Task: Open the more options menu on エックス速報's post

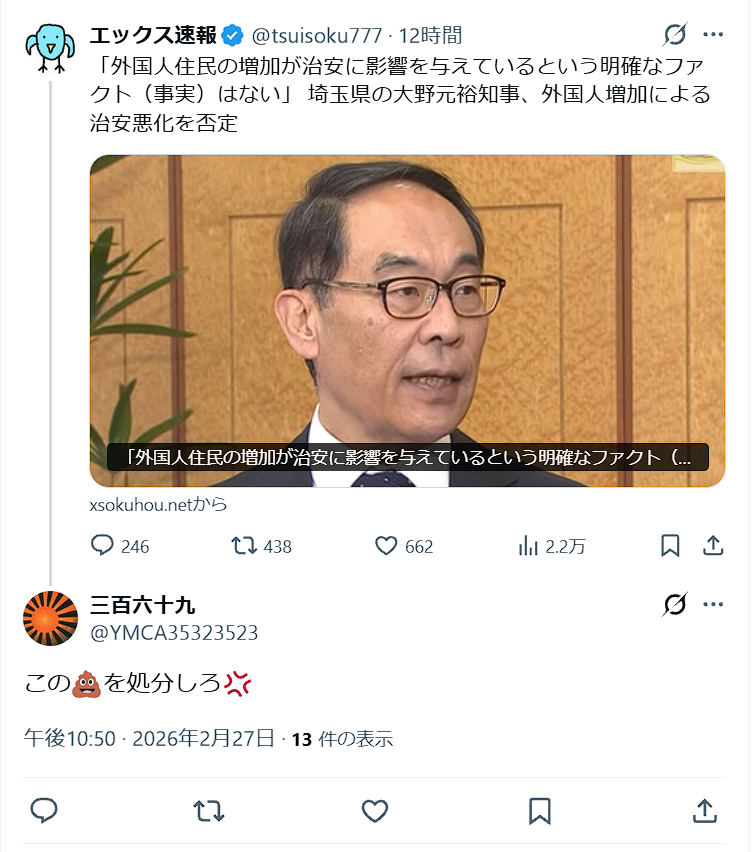Action: (713, 35)
